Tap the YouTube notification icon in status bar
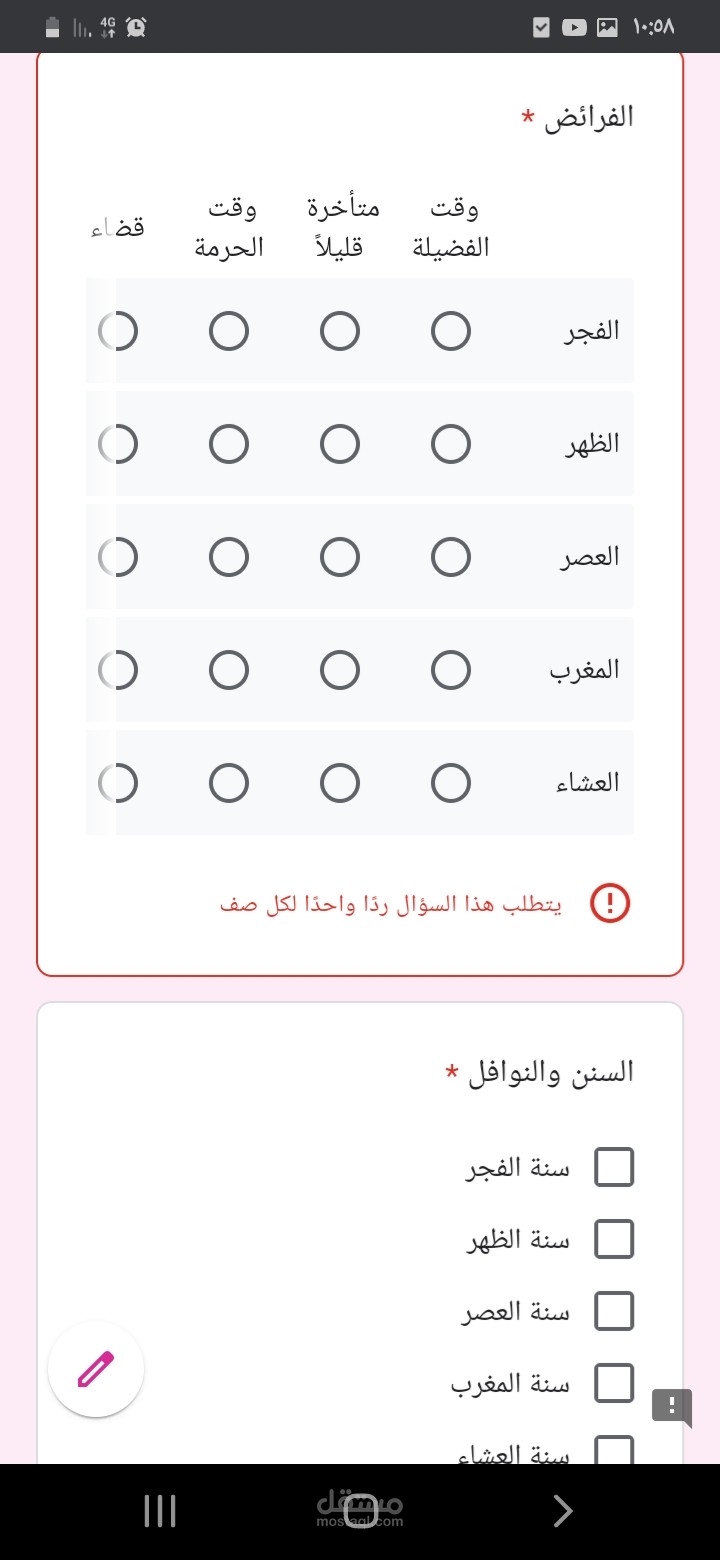 tap(574, 27)
